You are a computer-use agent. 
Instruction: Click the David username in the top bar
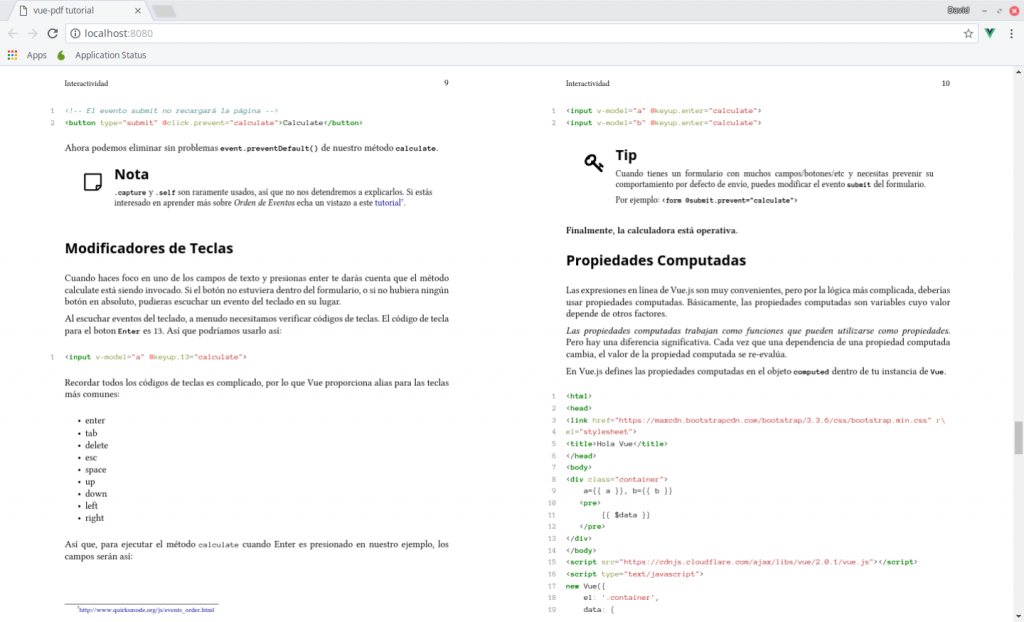[960, 10]
